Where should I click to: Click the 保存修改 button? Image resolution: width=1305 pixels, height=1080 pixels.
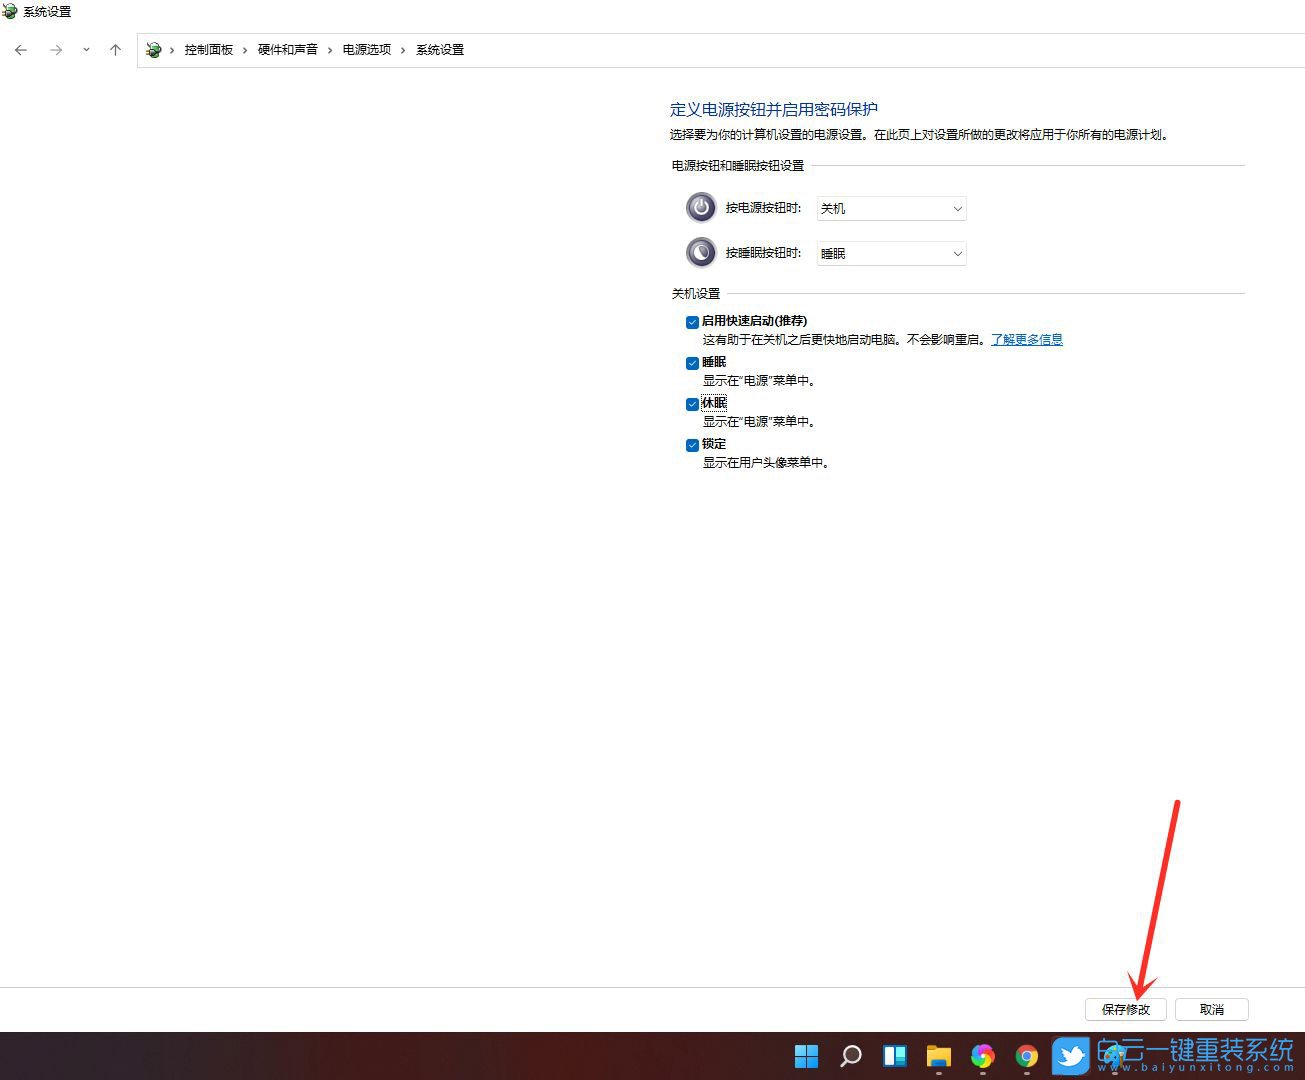[x=1125, y=1009]
